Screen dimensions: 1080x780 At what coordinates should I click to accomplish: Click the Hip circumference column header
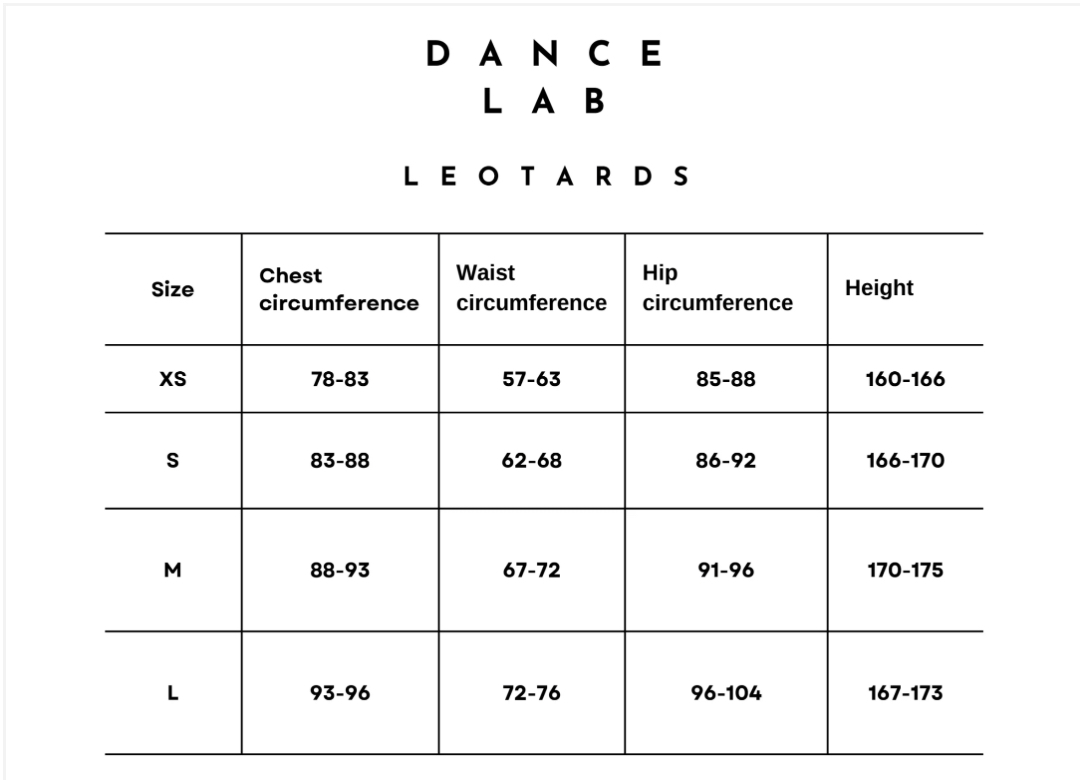tap(717, 288)
